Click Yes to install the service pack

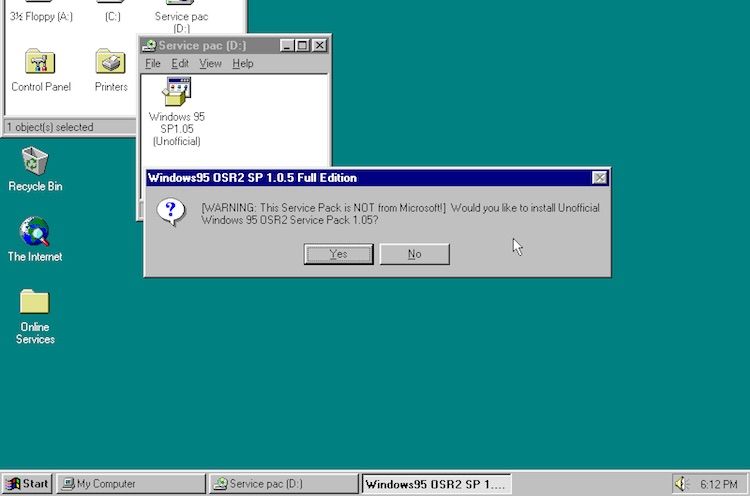[x=338, y=254]
